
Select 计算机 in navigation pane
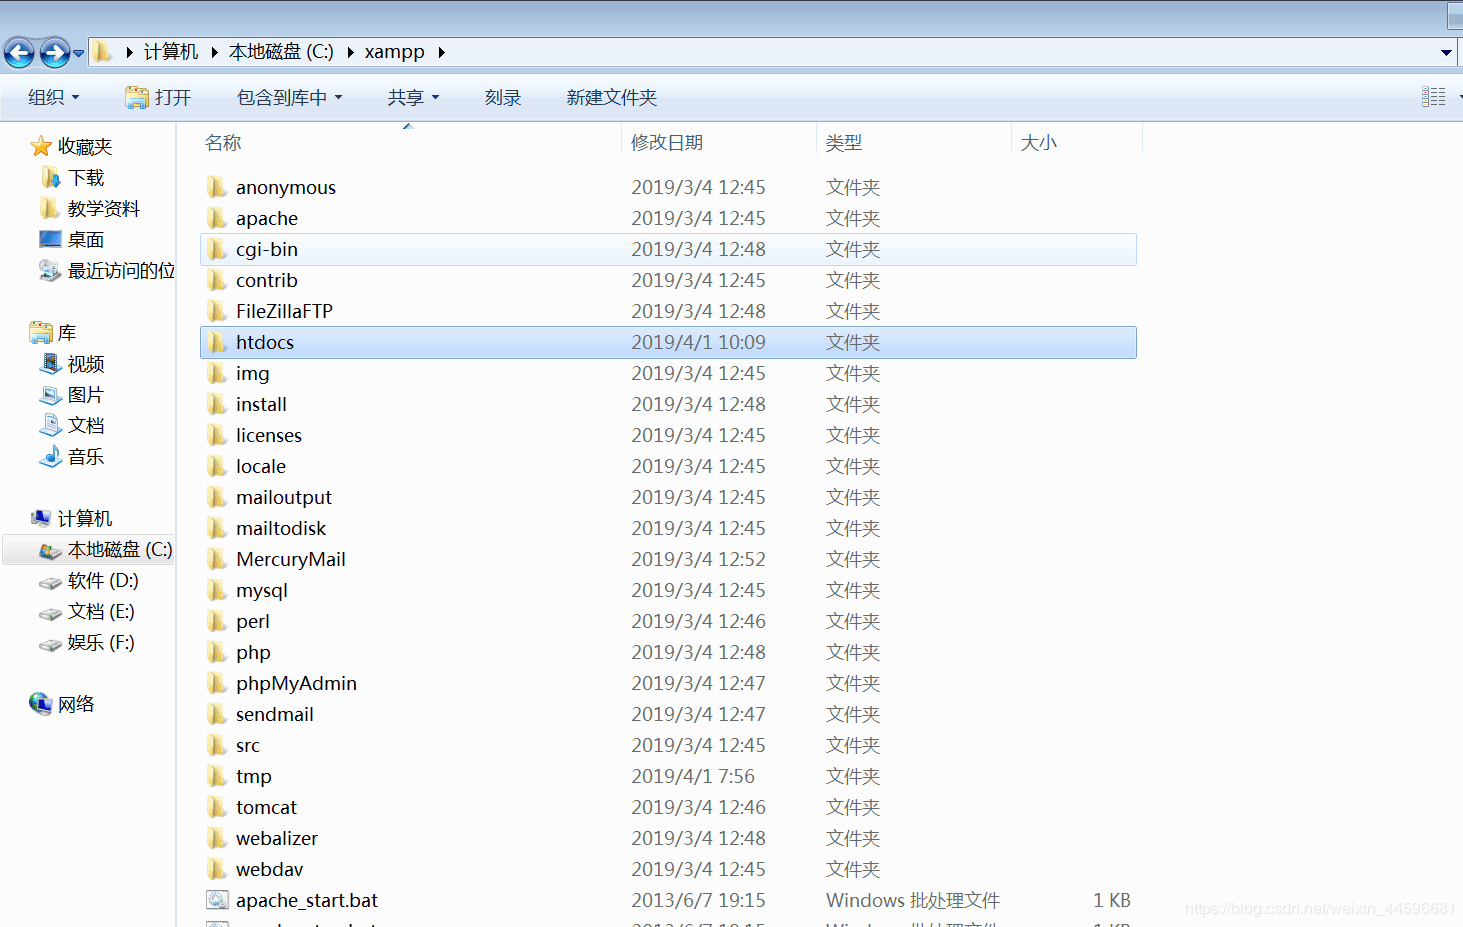coord(72,518)
